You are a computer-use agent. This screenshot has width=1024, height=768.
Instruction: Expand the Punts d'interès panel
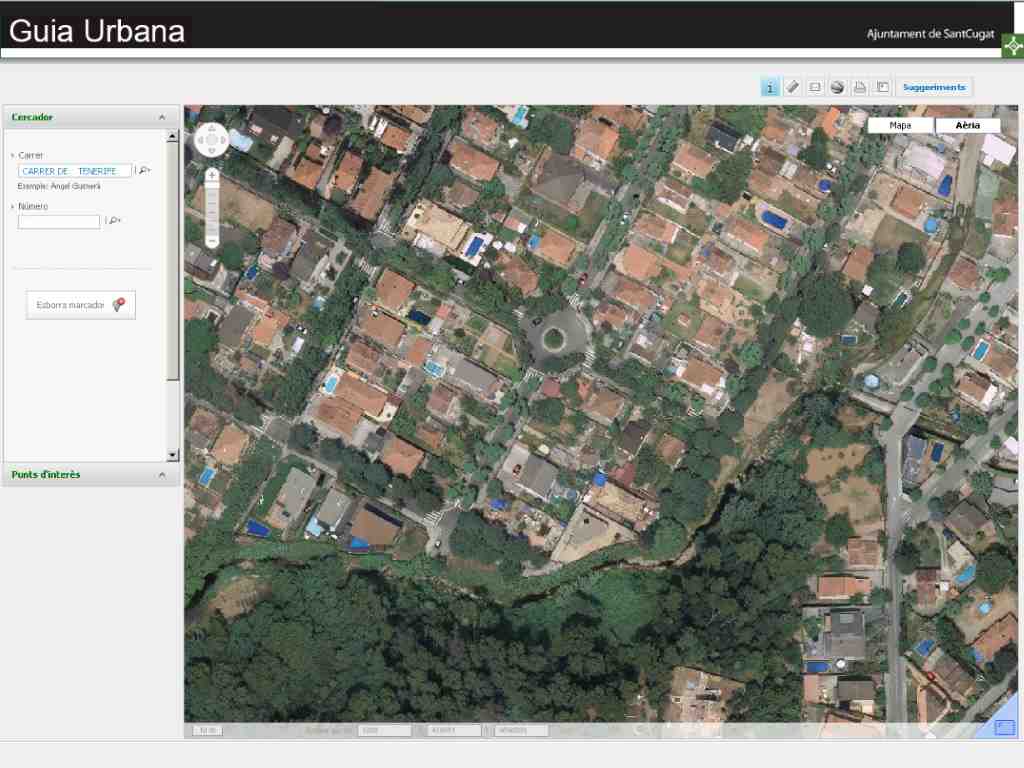click(162, 475)
